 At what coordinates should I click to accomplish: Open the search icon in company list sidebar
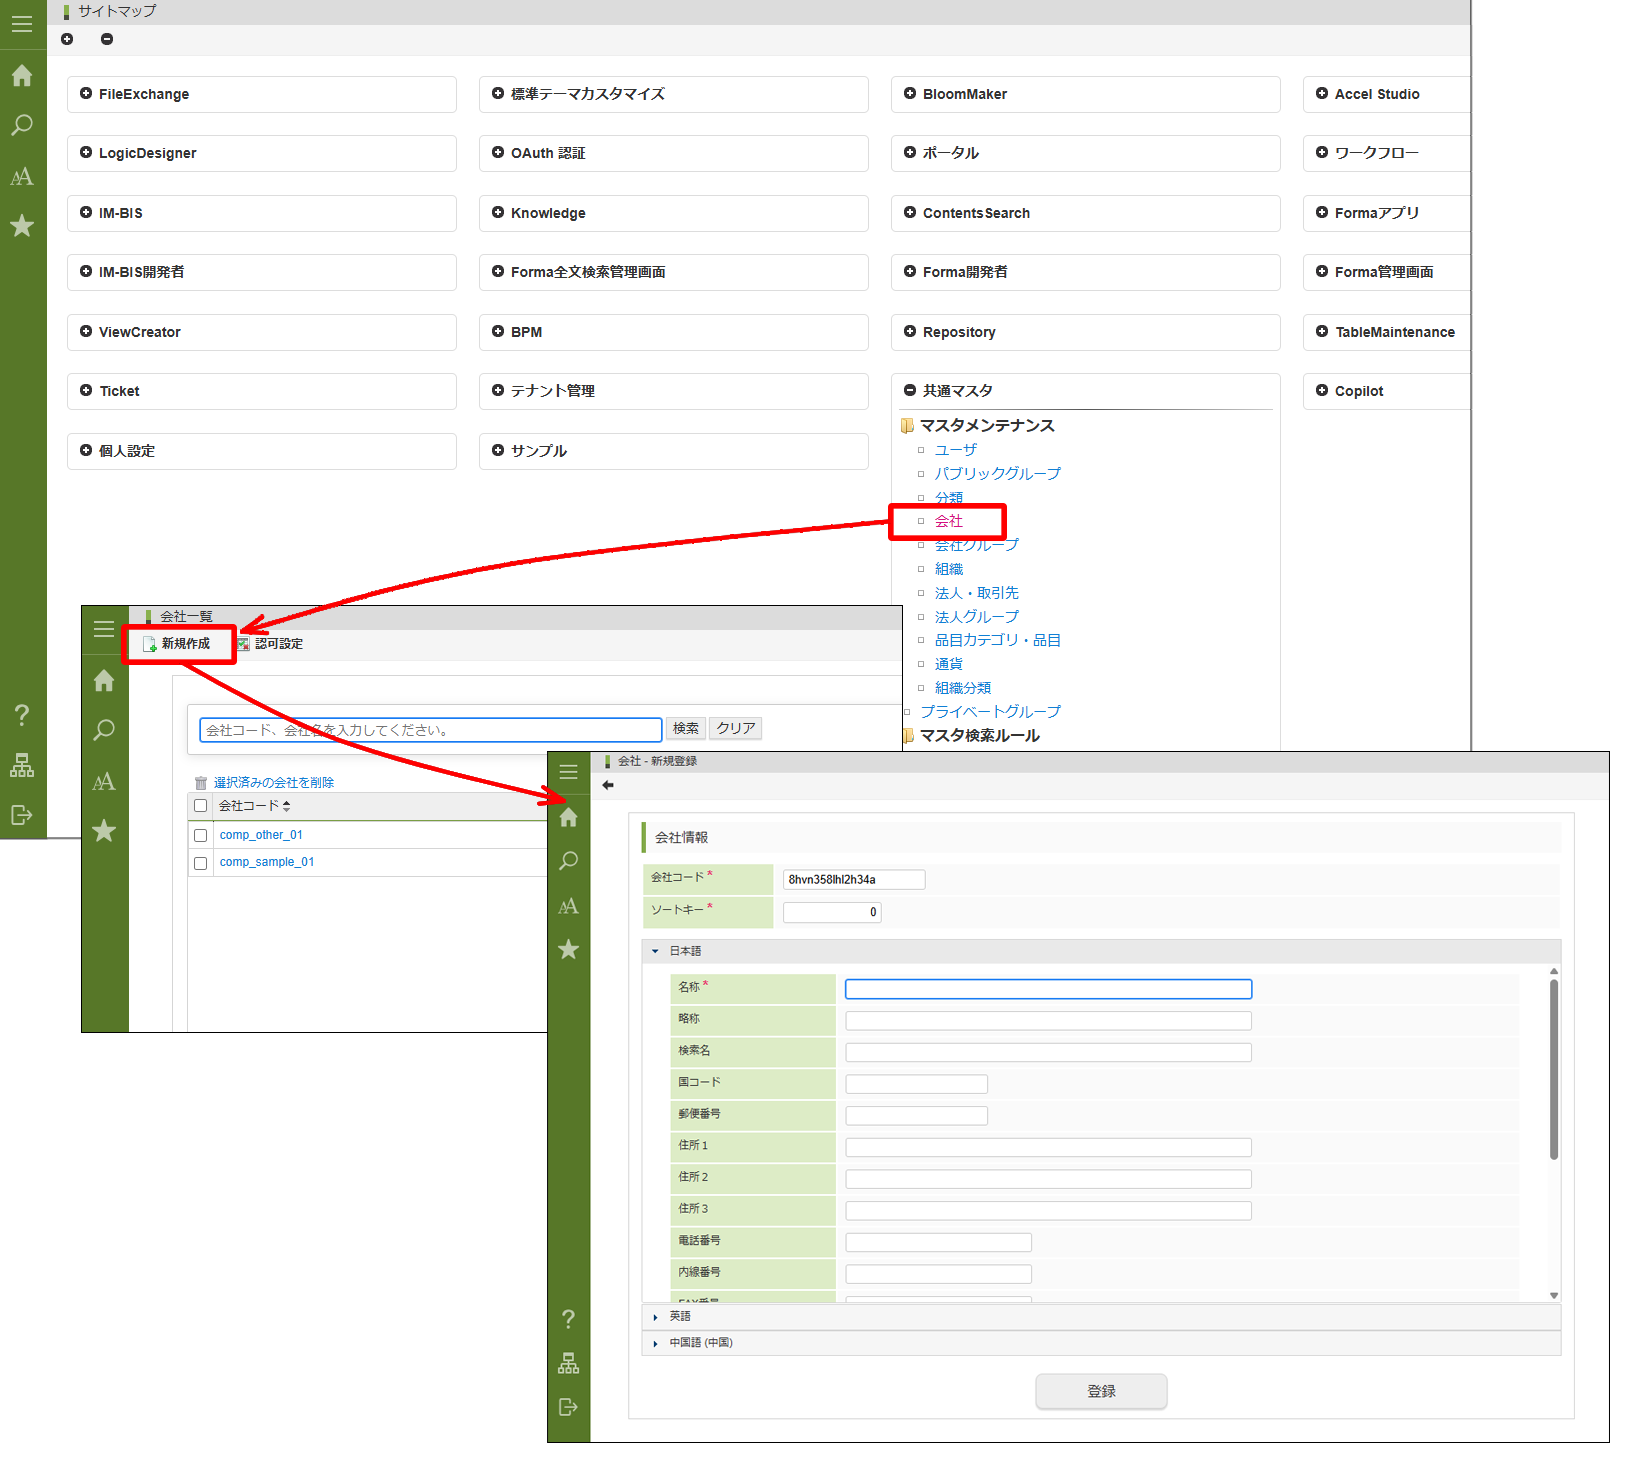coord(104,730)
